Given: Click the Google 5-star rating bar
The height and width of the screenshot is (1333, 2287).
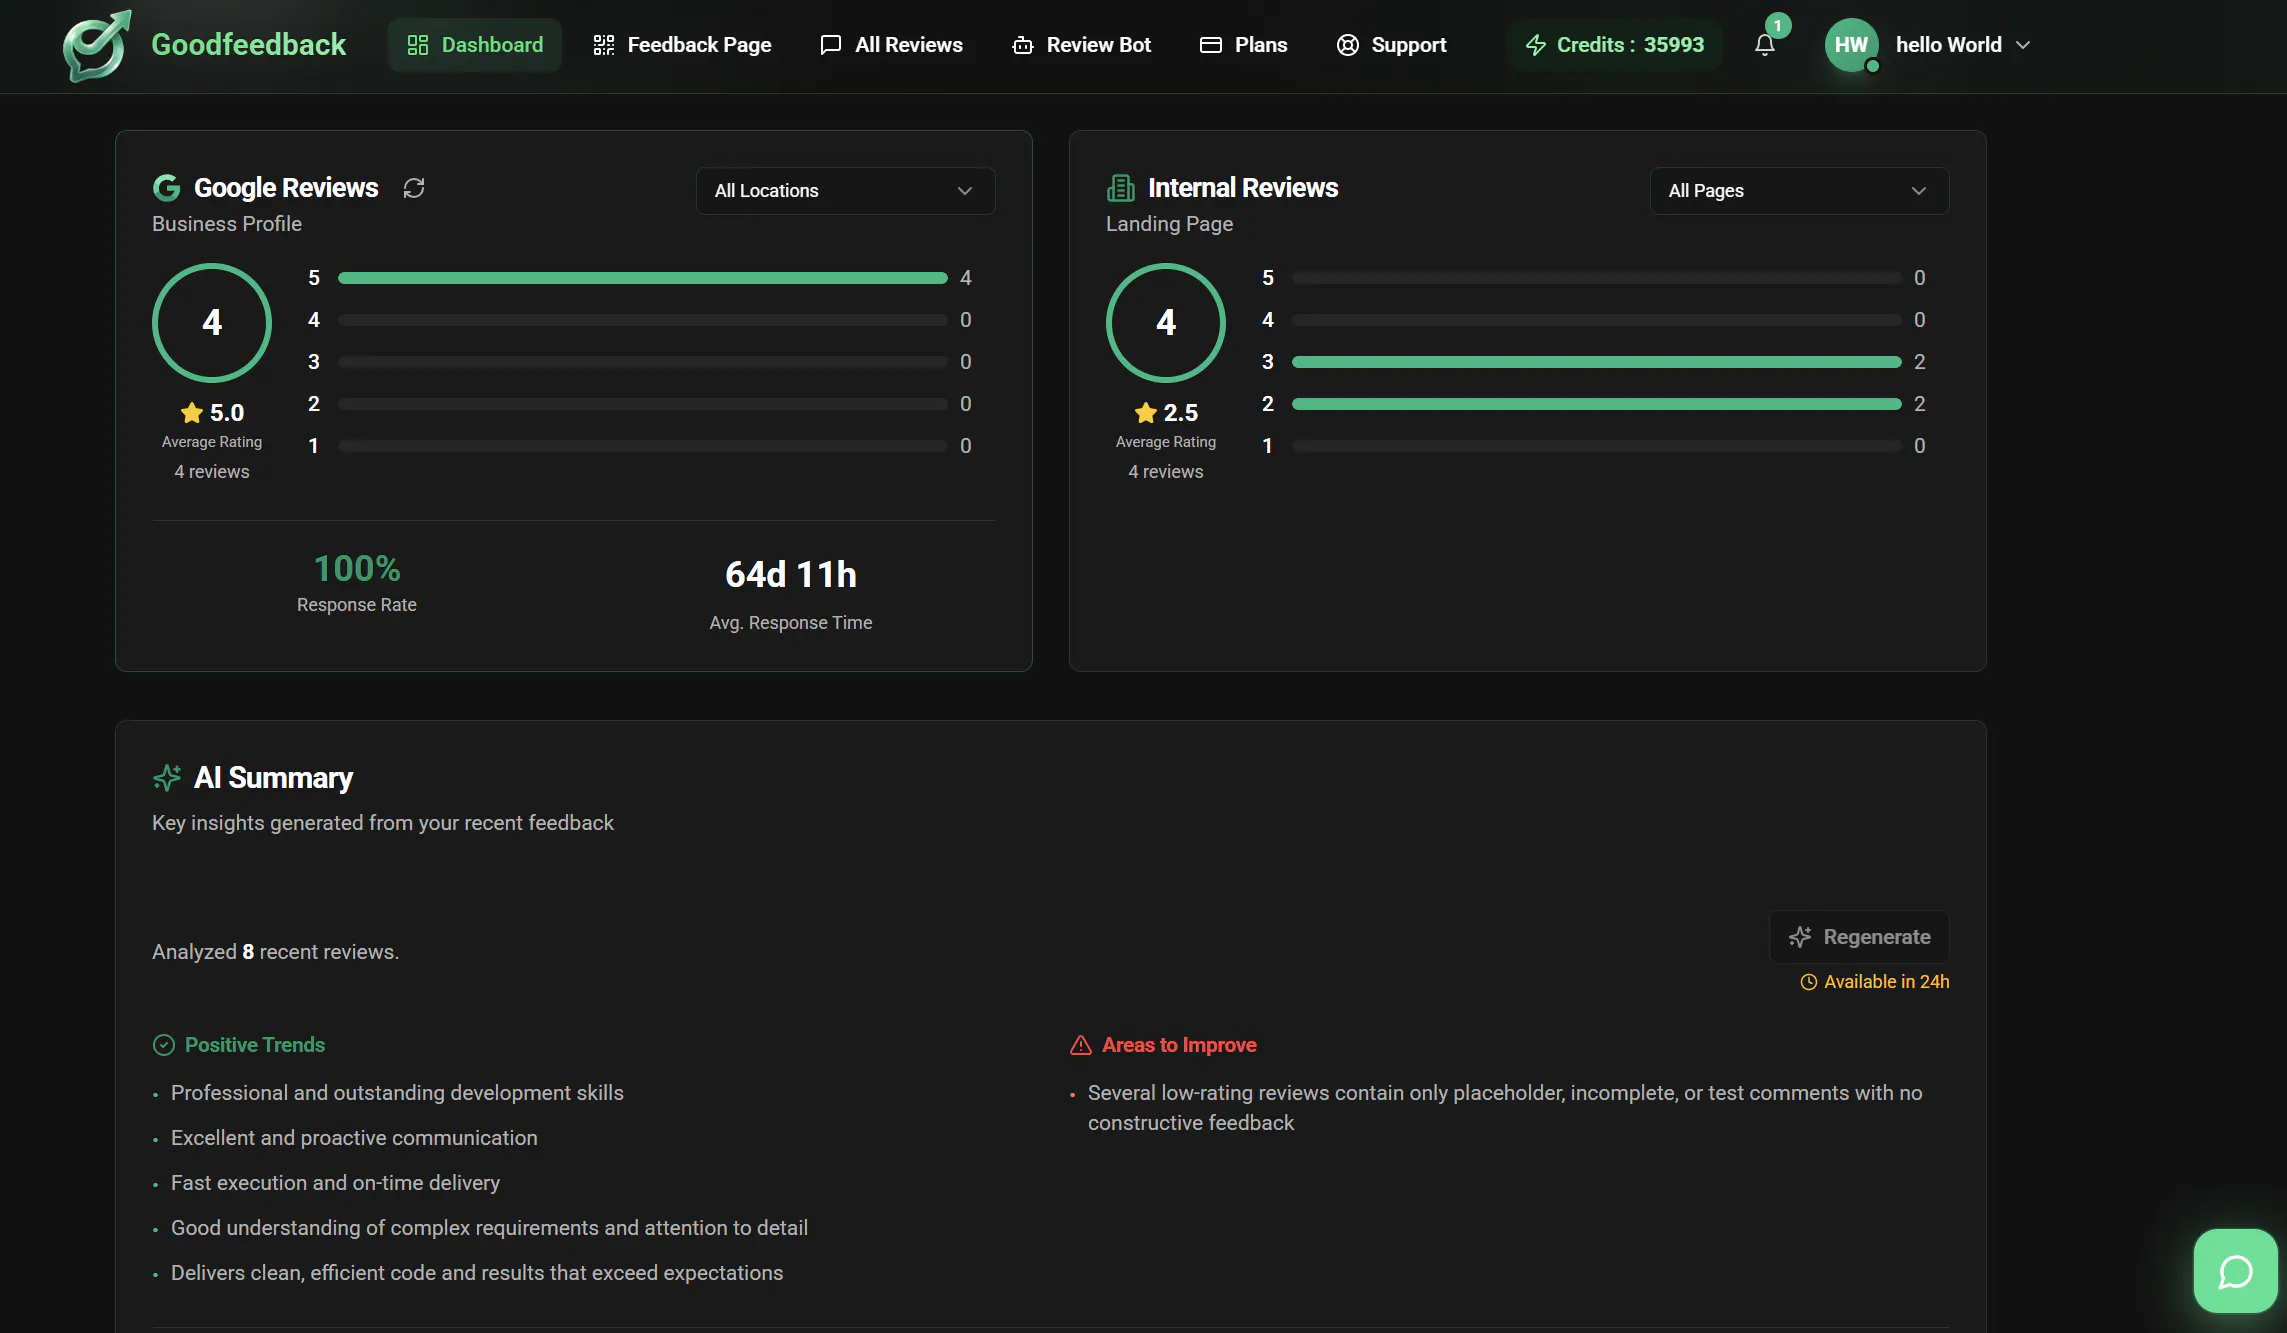Looking at the screenshot, I should 643,278.
